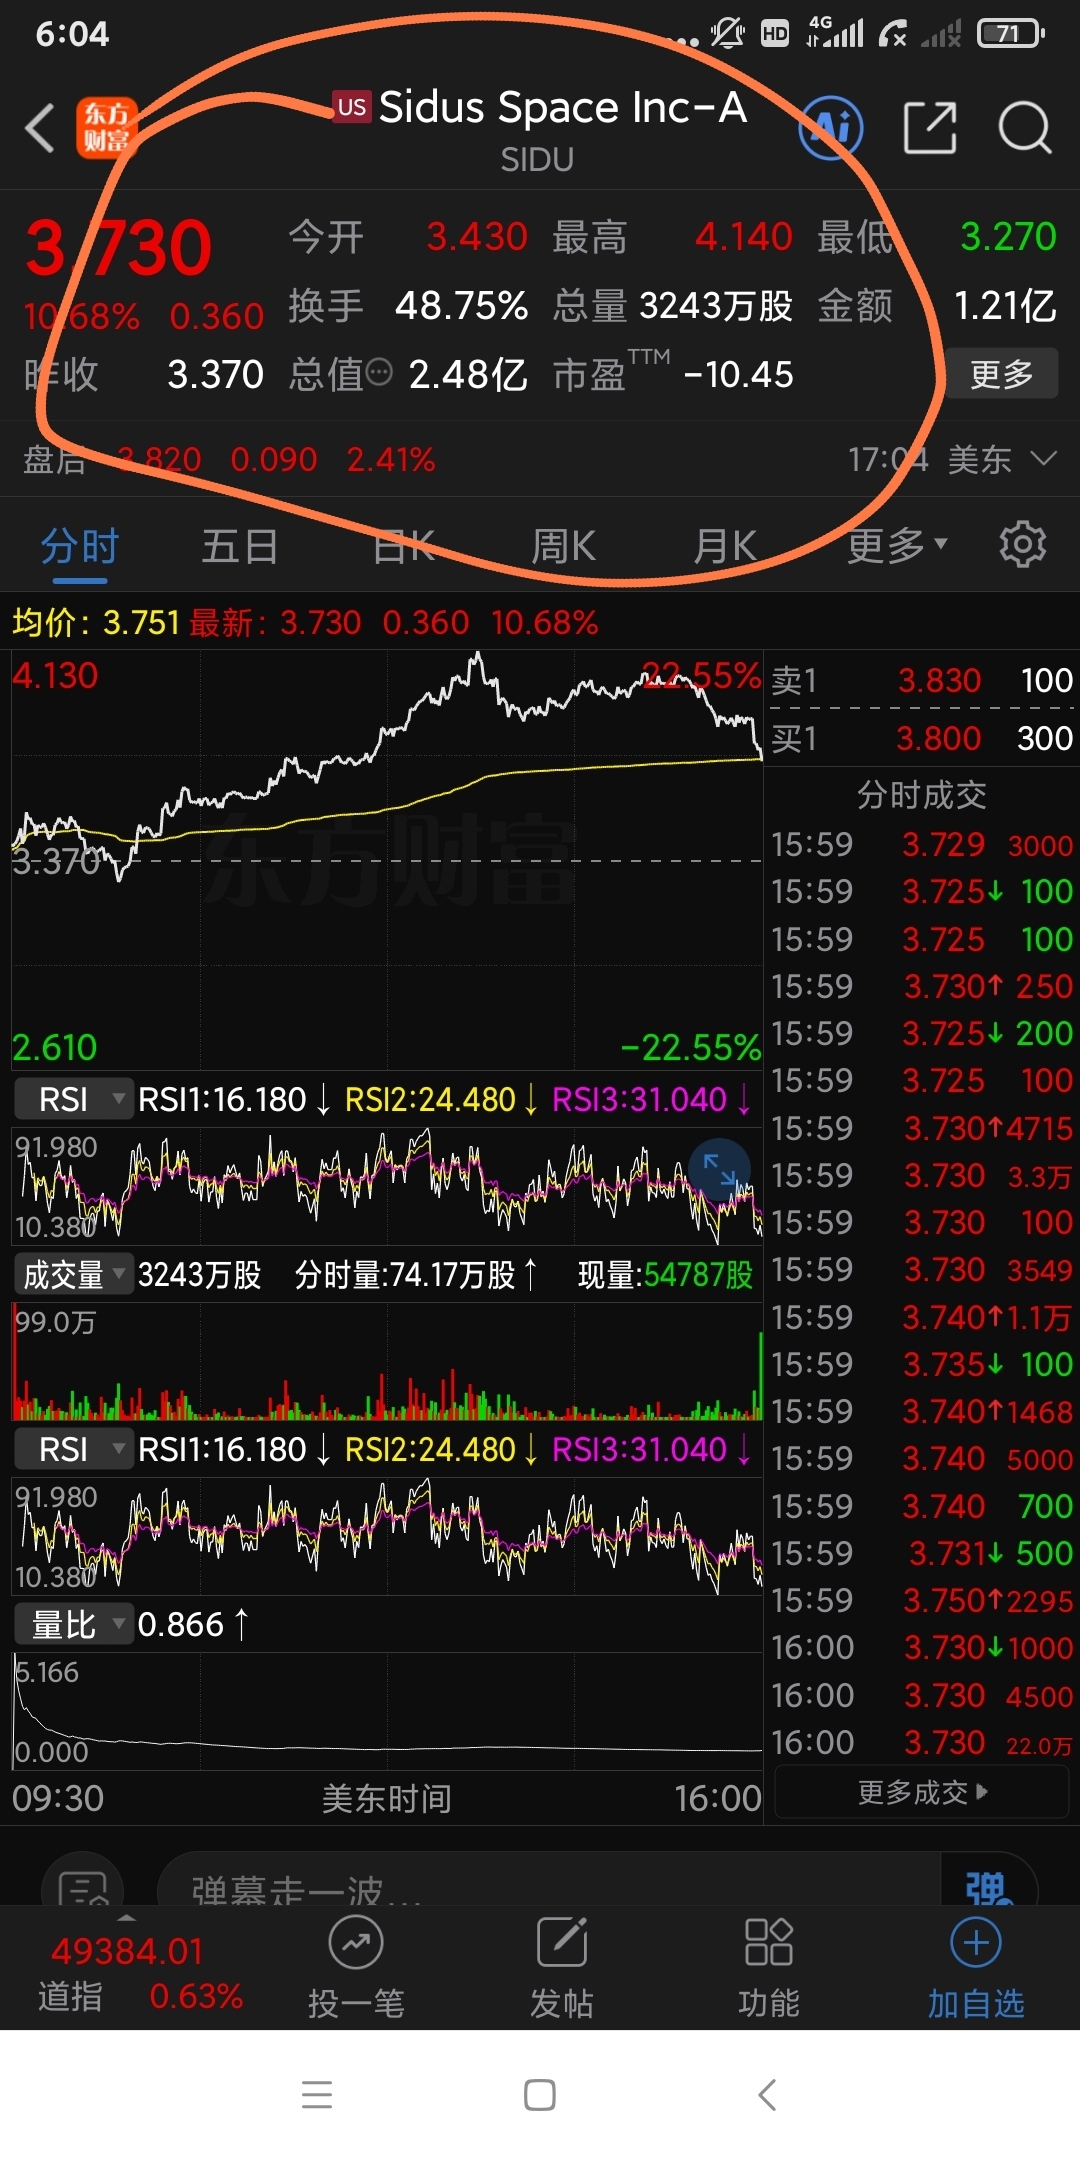
Task: Tap the 东方财富 app logo
Action: pyautogui.click(x=105, y=128)
